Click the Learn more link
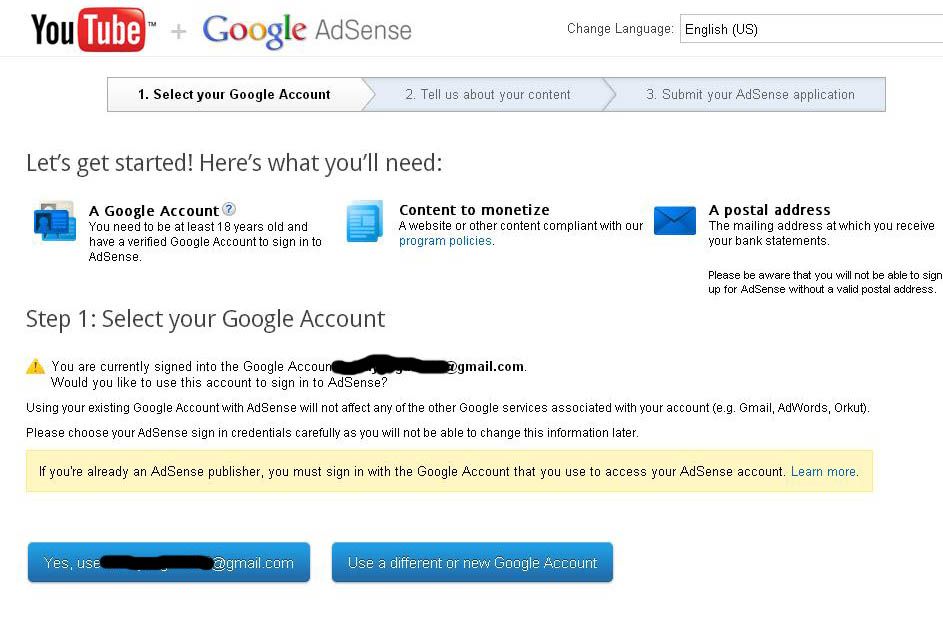This screenshot has width=943, height=622. click(x=823, y=472)
